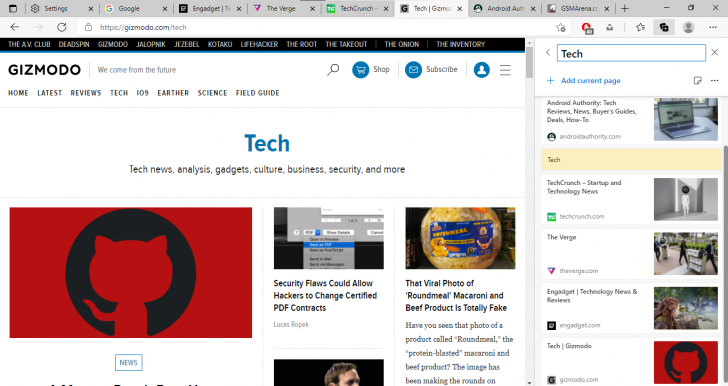The image size is (728, 386).
Task: Switch to the GSMArena tab
Action: (579, 8)
